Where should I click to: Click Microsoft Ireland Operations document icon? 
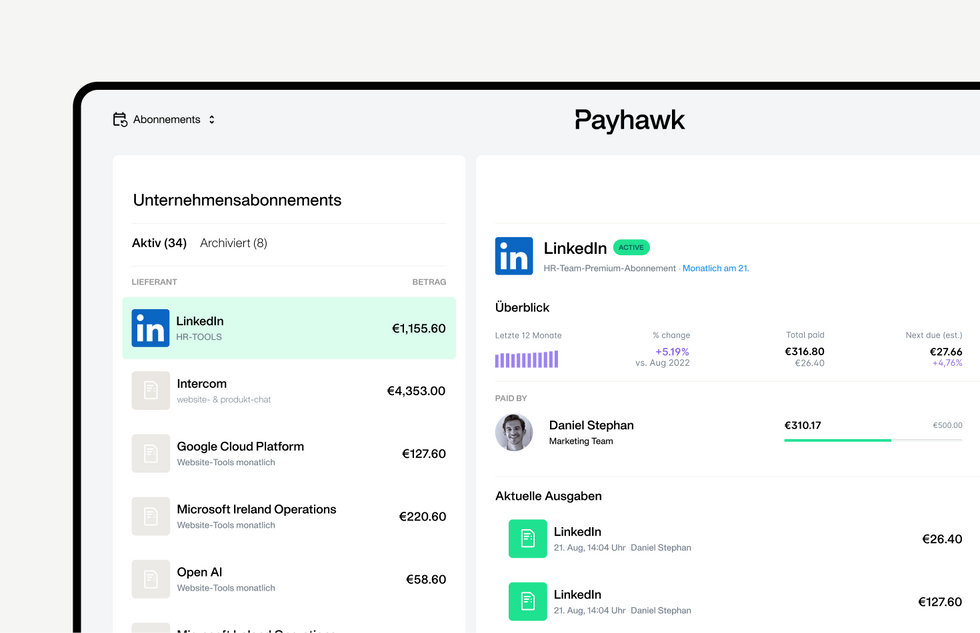coord(151,516)
